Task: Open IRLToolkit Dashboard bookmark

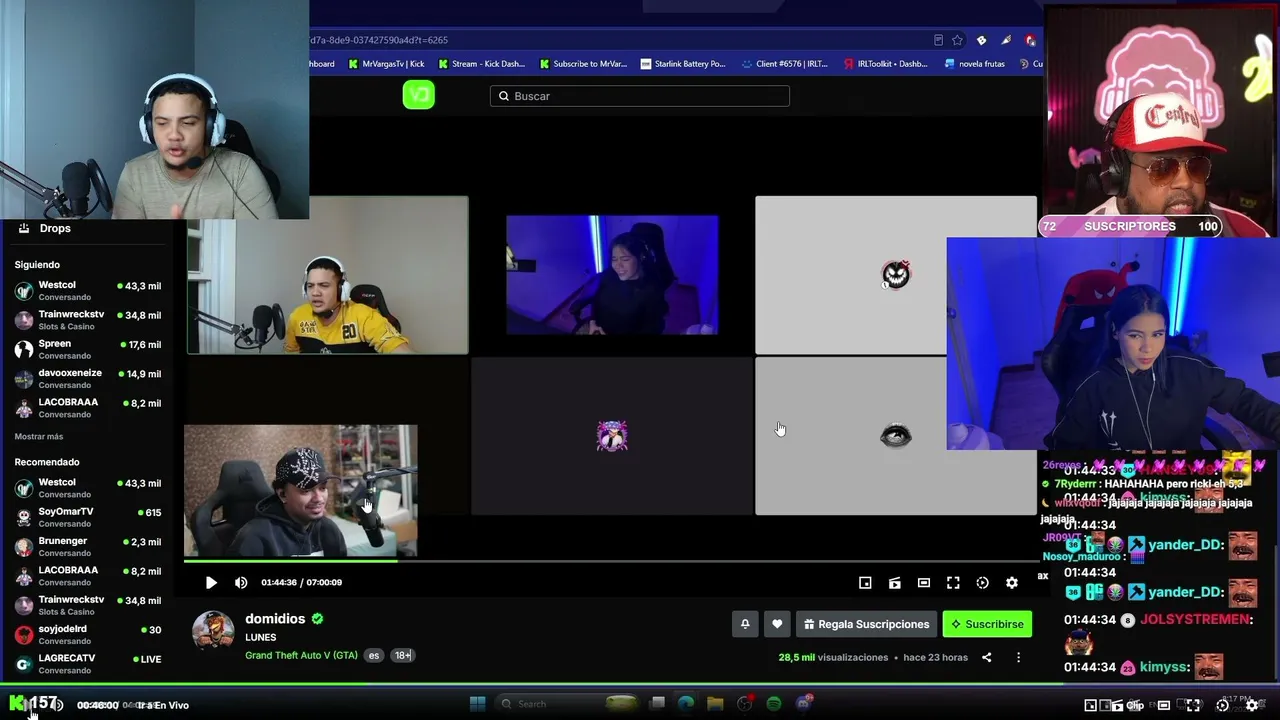Action: [886, 64]
